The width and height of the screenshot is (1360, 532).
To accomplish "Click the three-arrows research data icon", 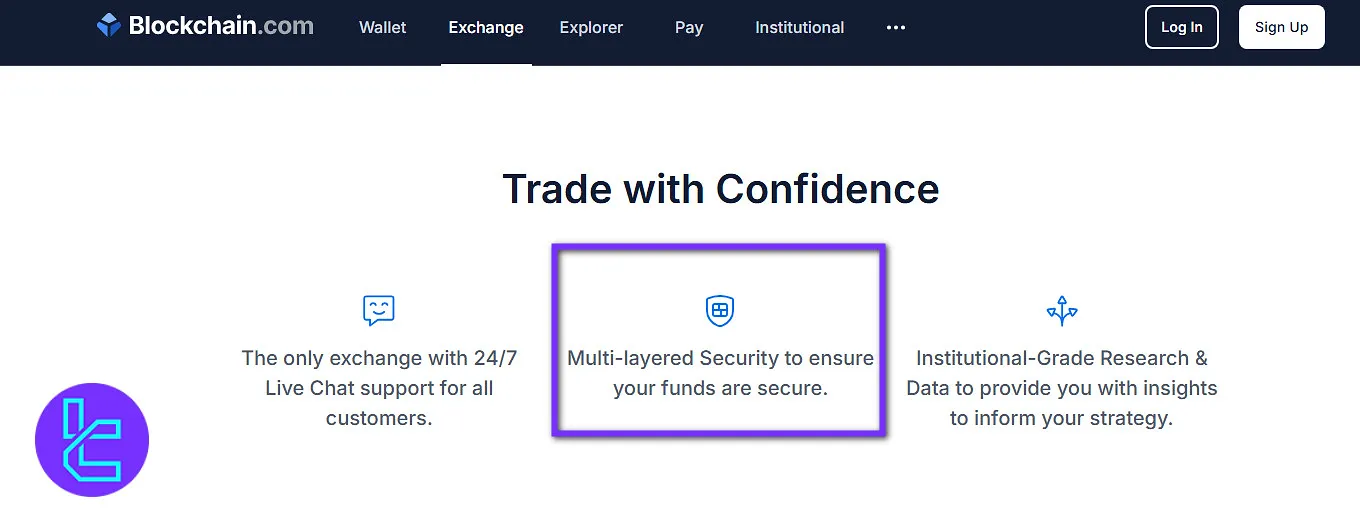I will [1062, 311].
